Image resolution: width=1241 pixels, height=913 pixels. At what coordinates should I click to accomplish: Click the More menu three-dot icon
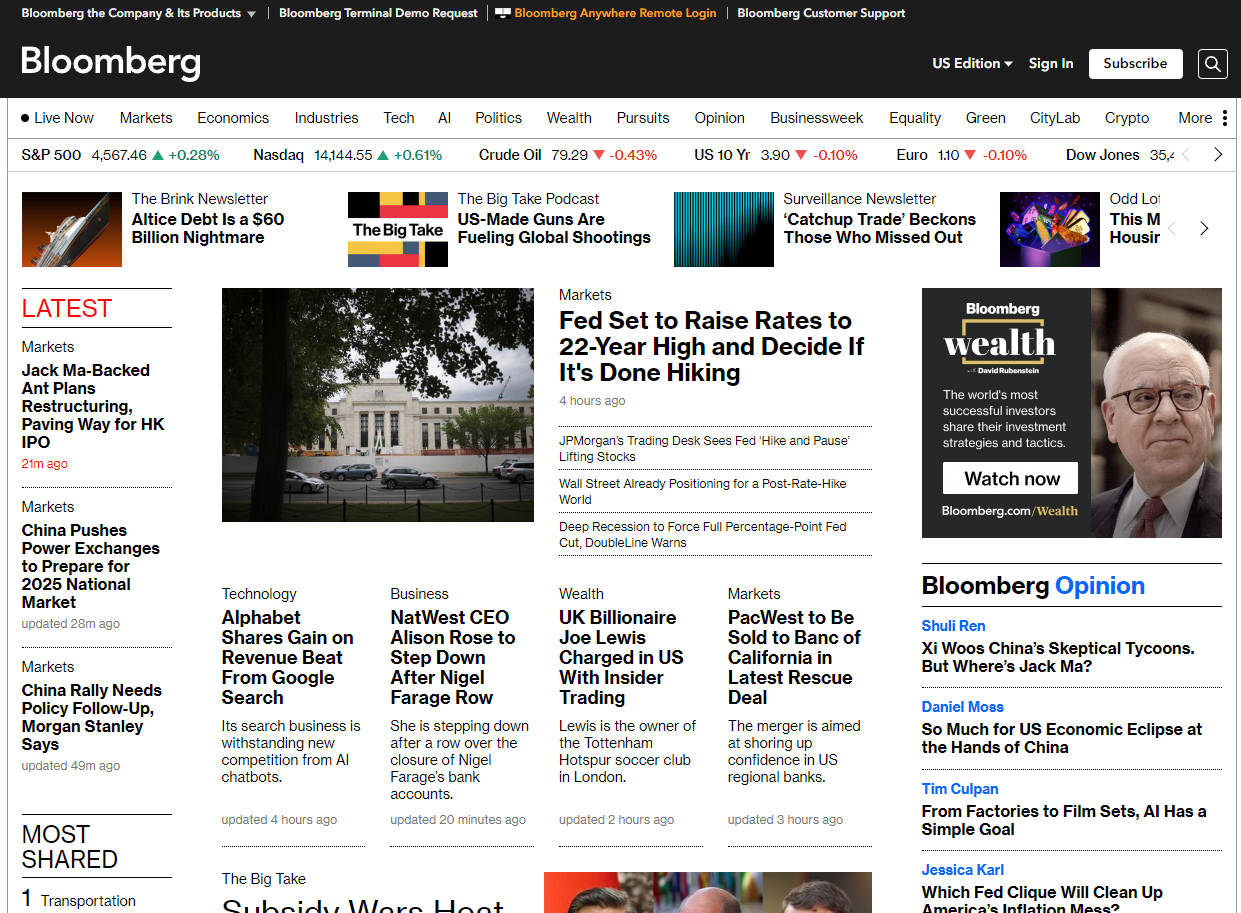(x=1224, y=118)
